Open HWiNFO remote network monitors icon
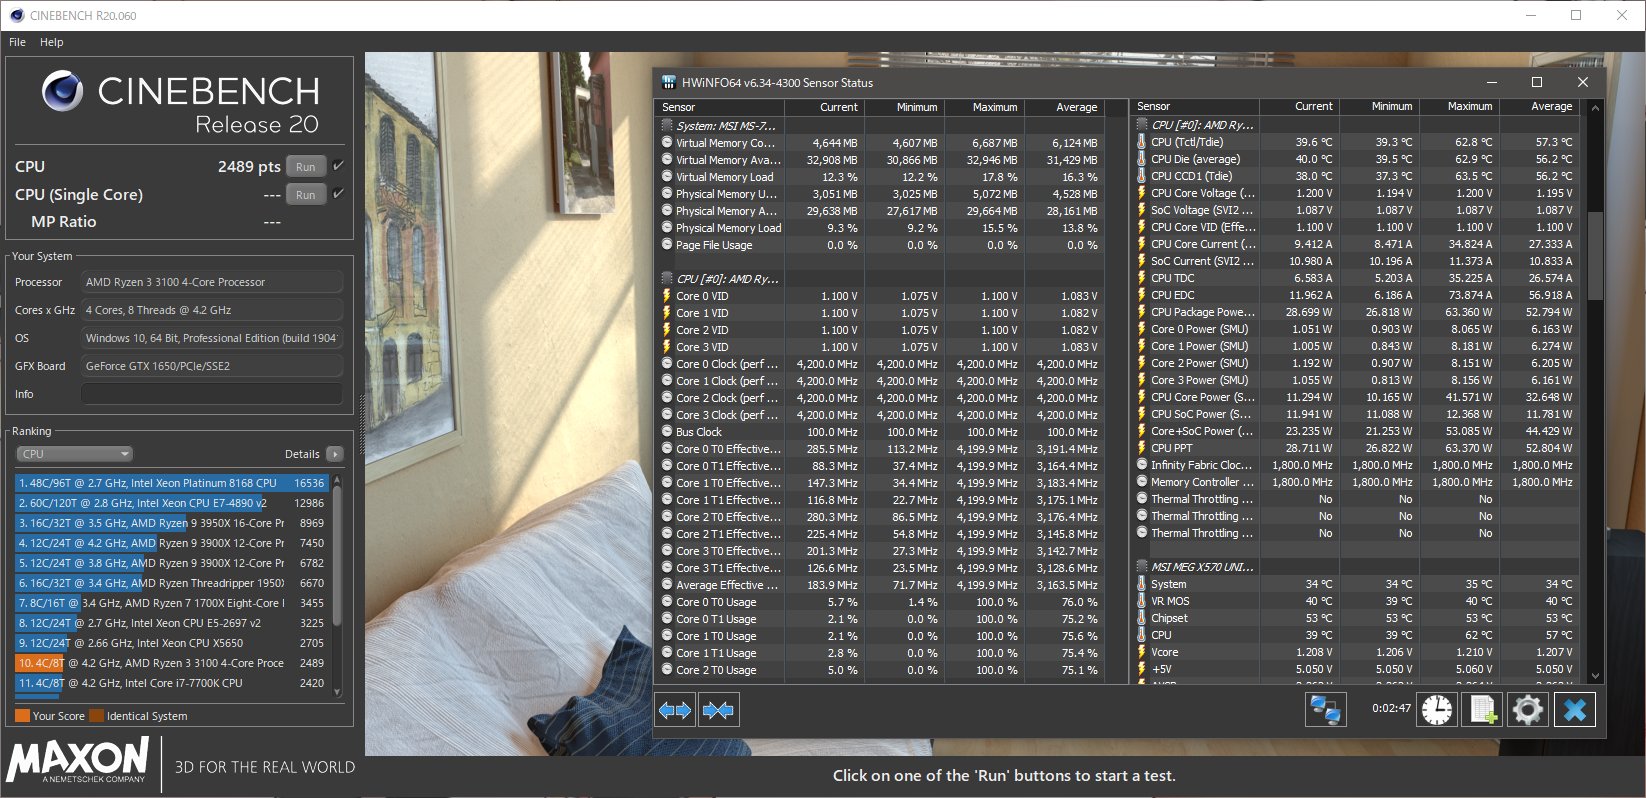The width and height of the screenshot is (1646, 798). pos(1325,710)
